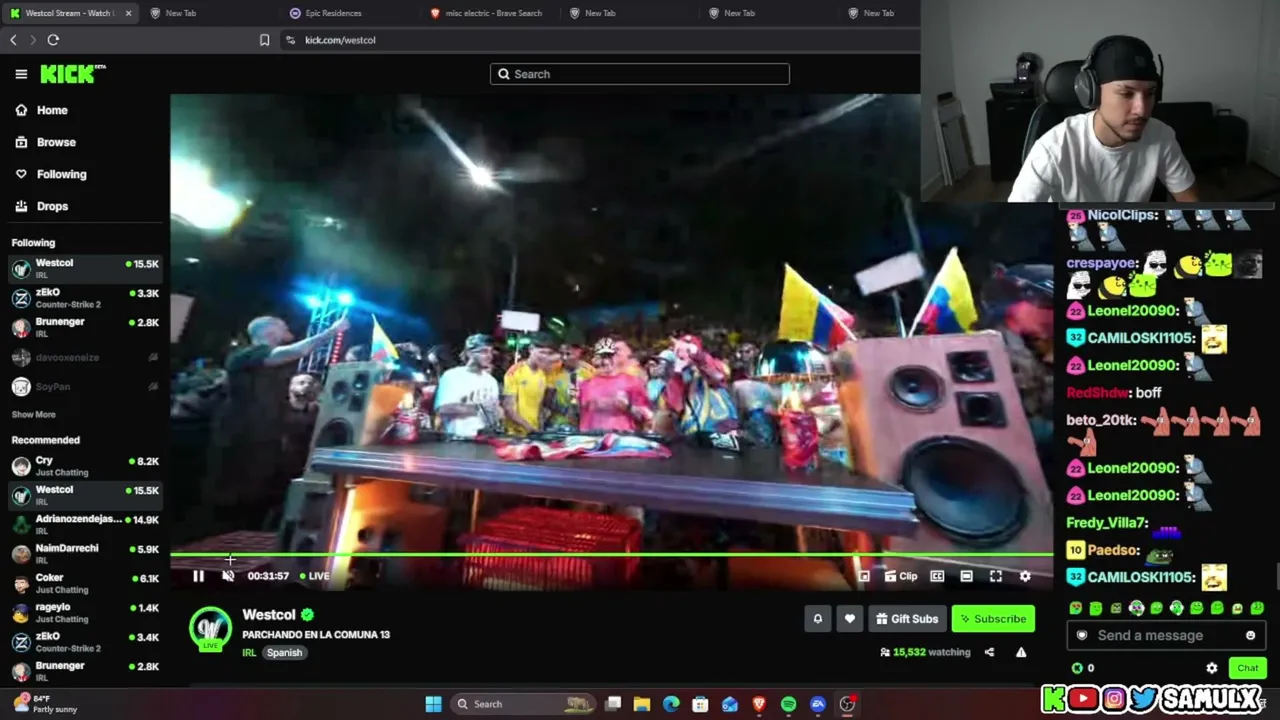This screenshot has width=1280, height=720.
Task: Open the IRL category link
Action: point(249,653)
